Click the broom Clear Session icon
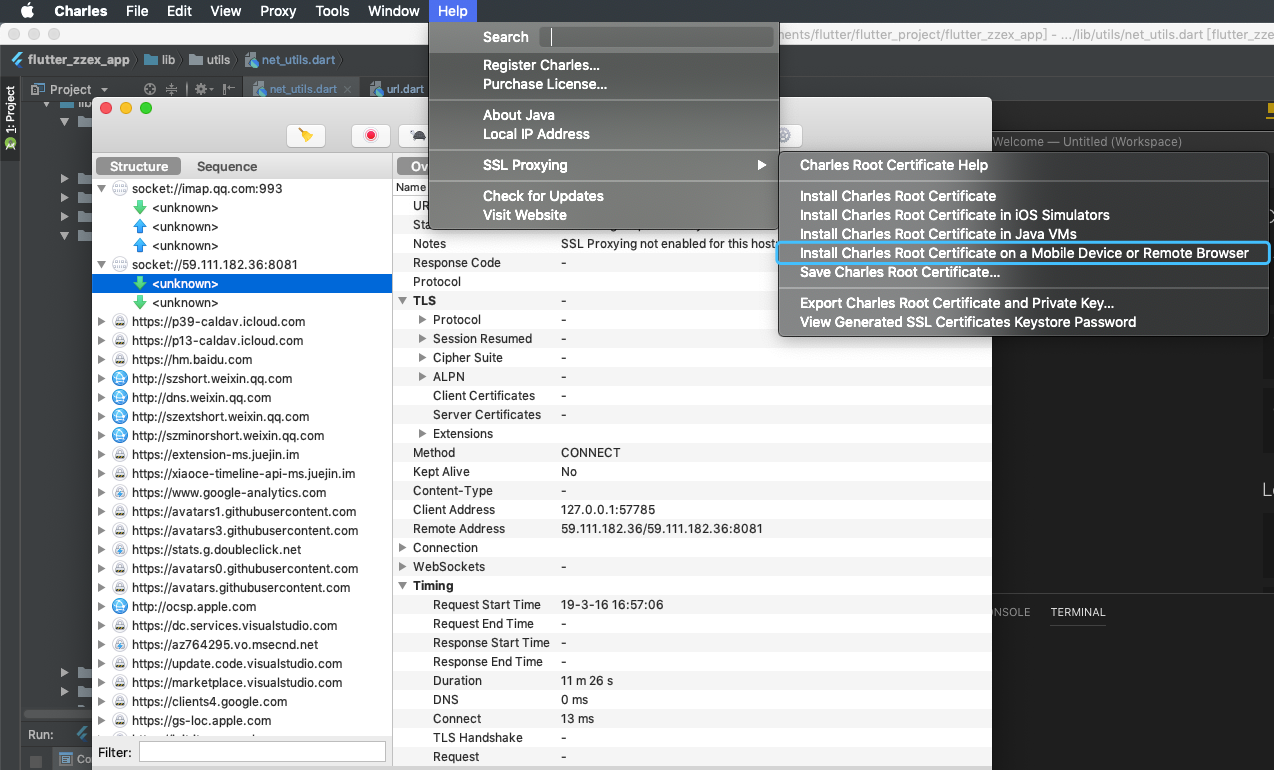The height and width of the screenshot is (770, 1274). (x=306, y=136)
